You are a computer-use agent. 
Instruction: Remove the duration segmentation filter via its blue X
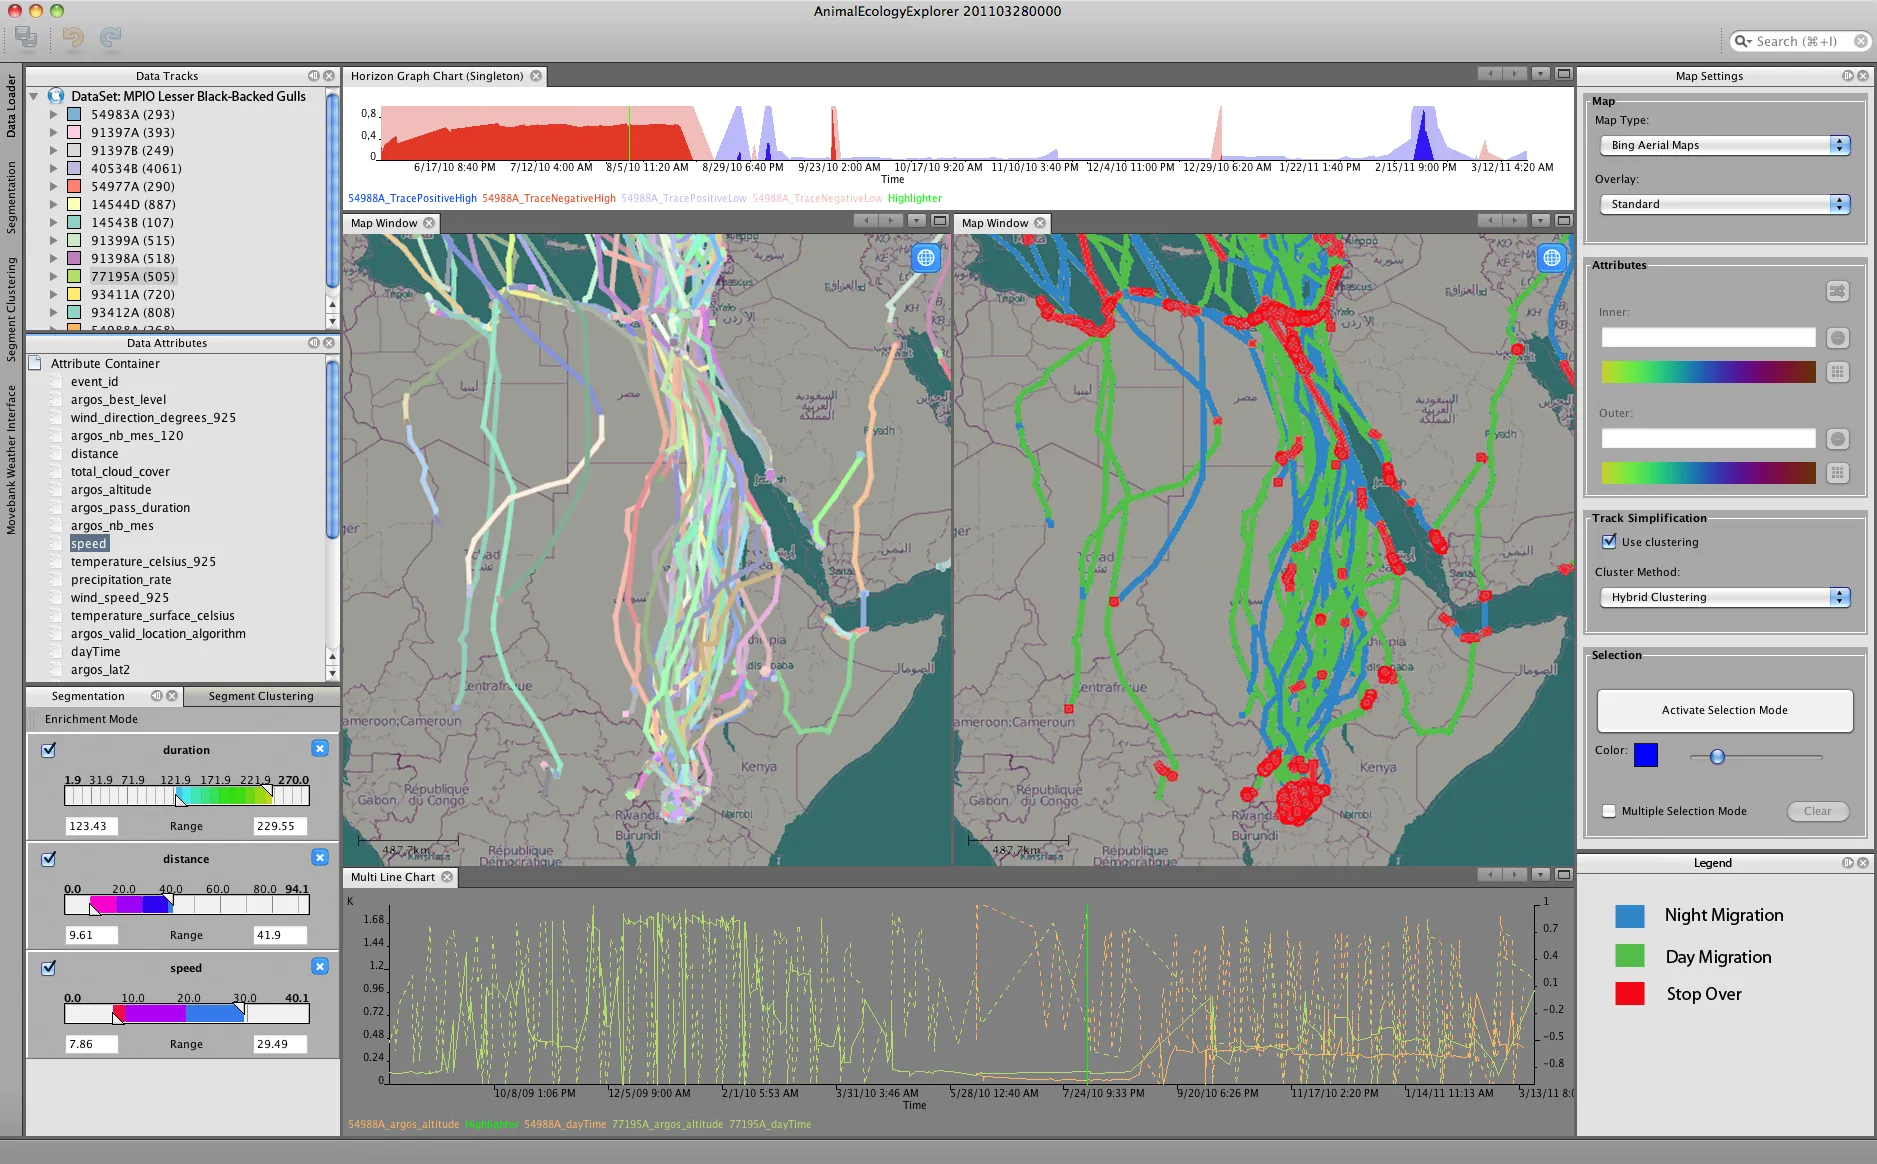click(320, 748)
